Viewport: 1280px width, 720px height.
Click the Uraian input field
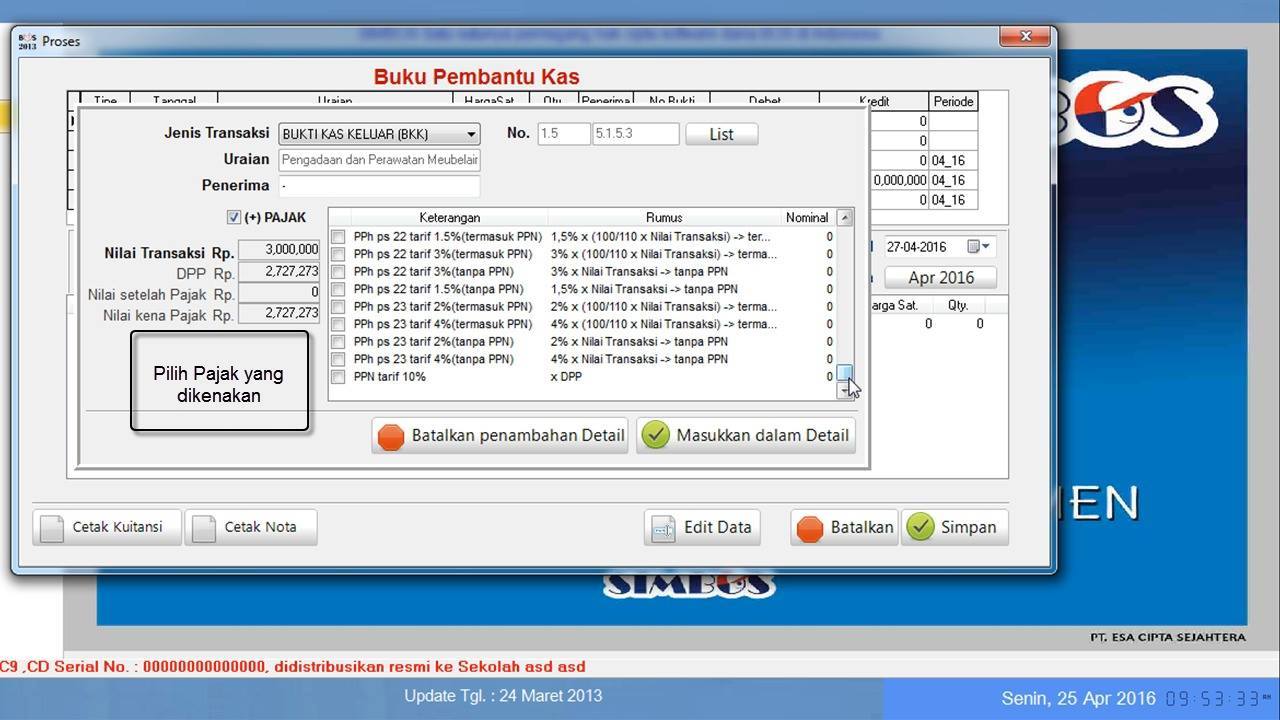tap(379, 160)
